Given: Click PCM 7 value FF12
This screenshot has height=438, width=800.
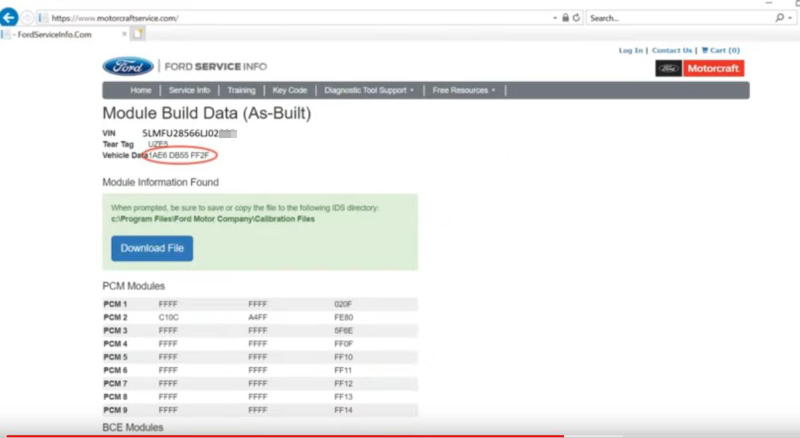Looking at the screenshot, I should [343, 384].
